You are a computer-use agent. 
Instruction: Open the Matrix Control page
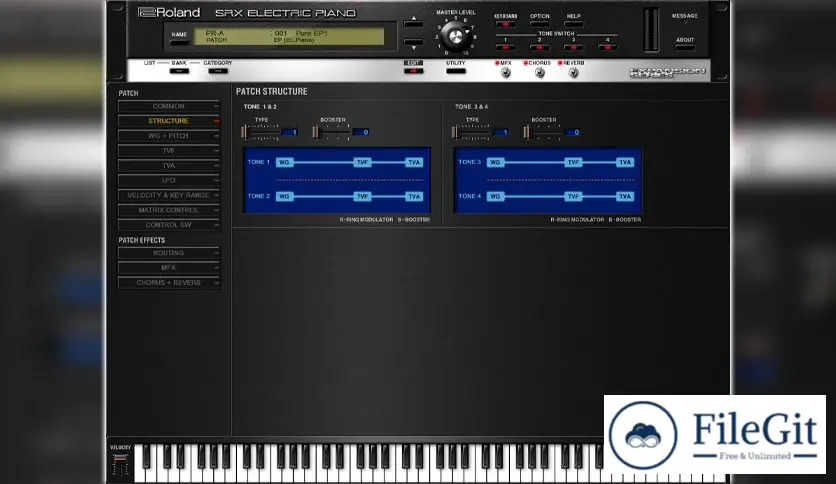pos(168,210)
